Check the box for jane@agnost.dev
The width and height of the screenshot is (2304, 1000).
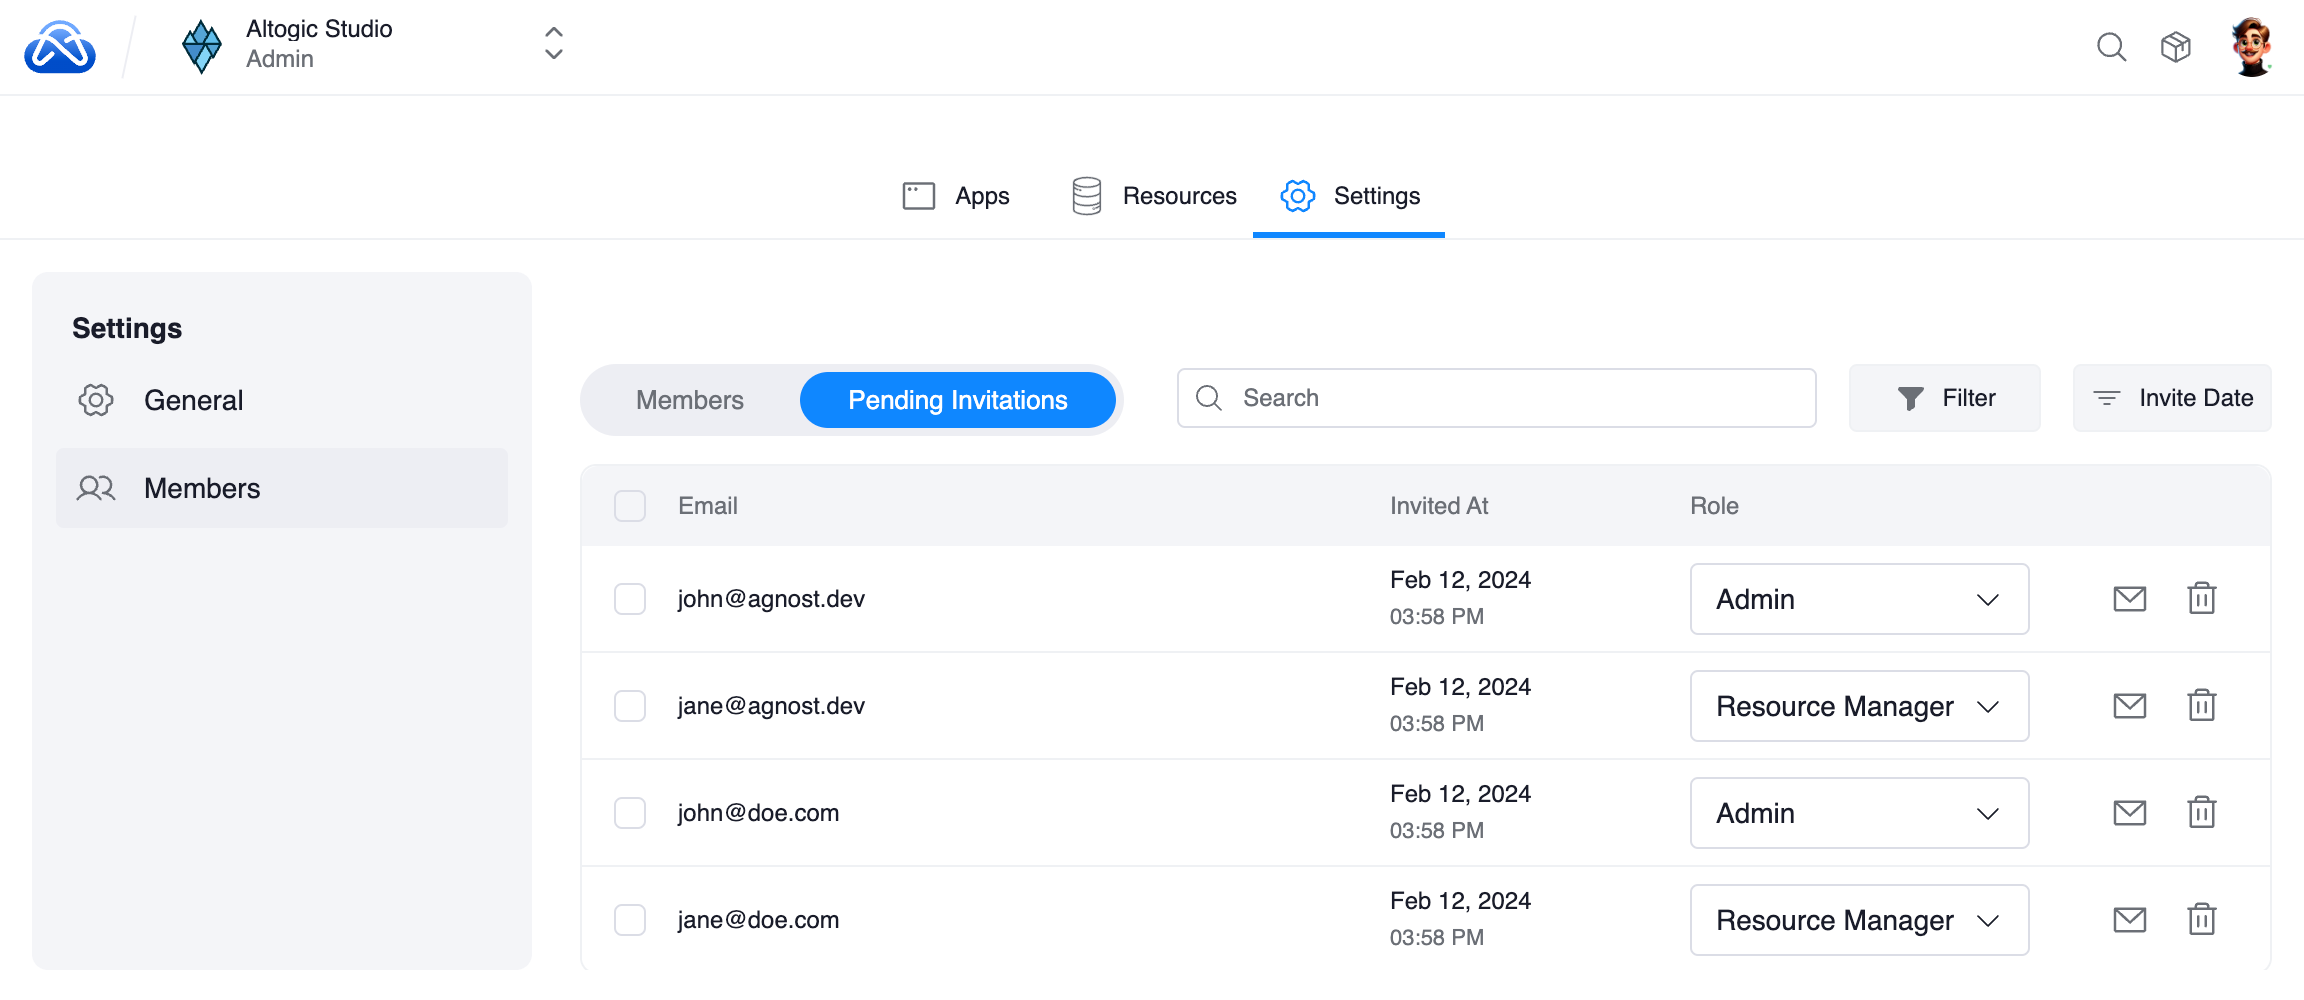630,706
